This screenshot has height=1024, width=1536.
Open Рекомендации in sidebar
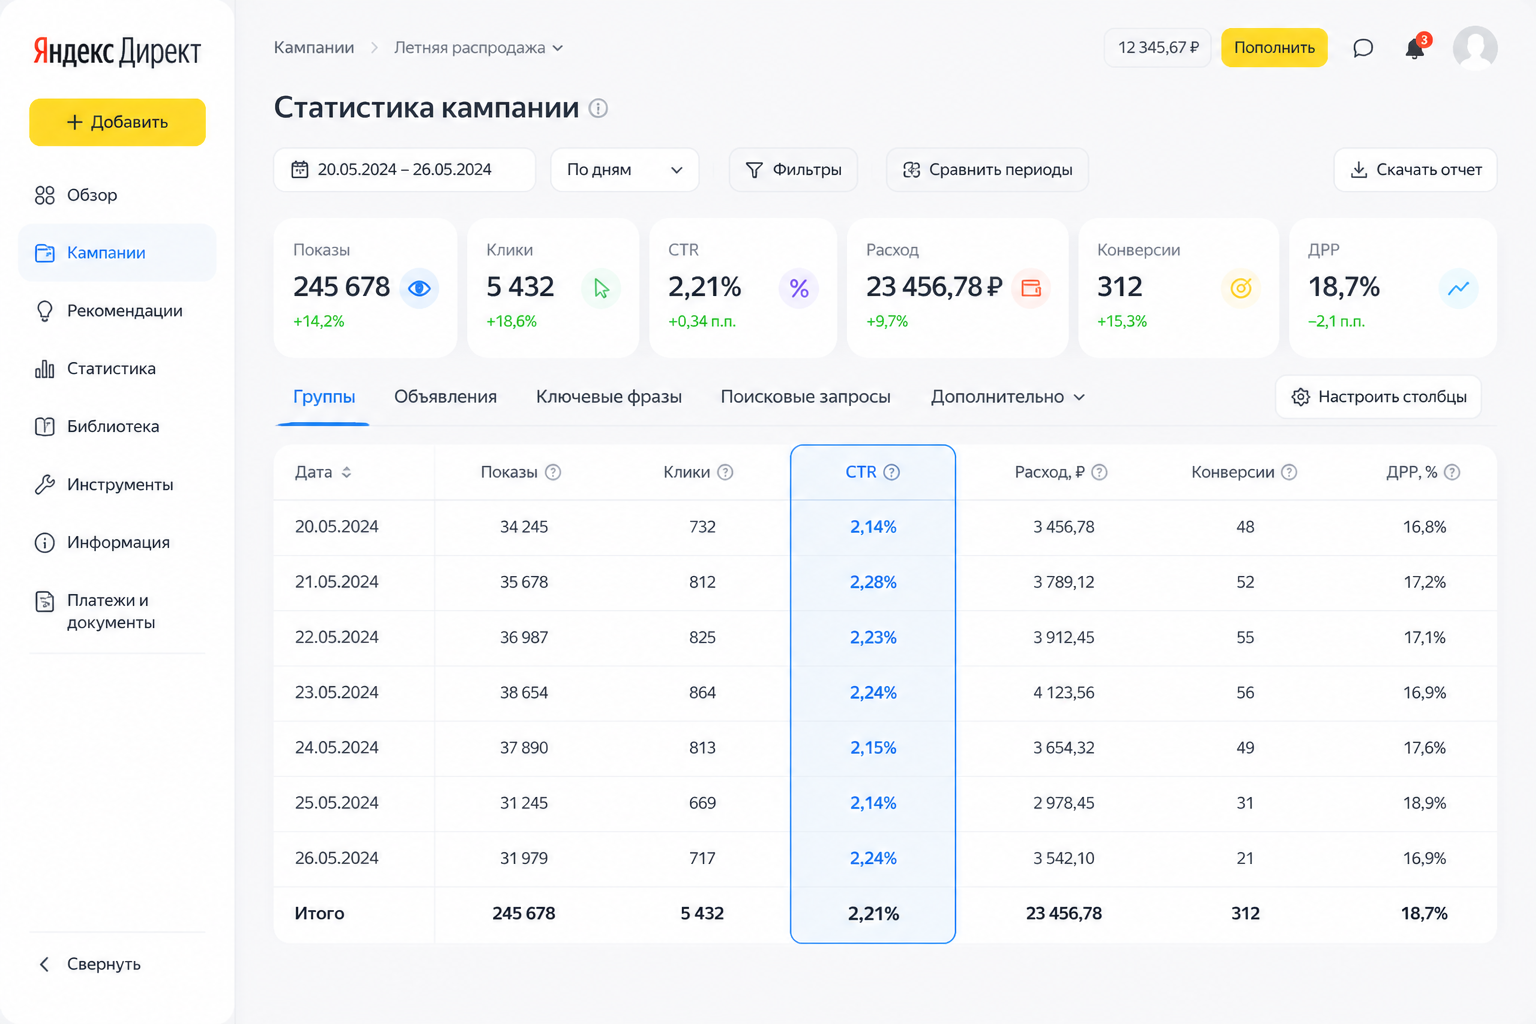[117, 311]
